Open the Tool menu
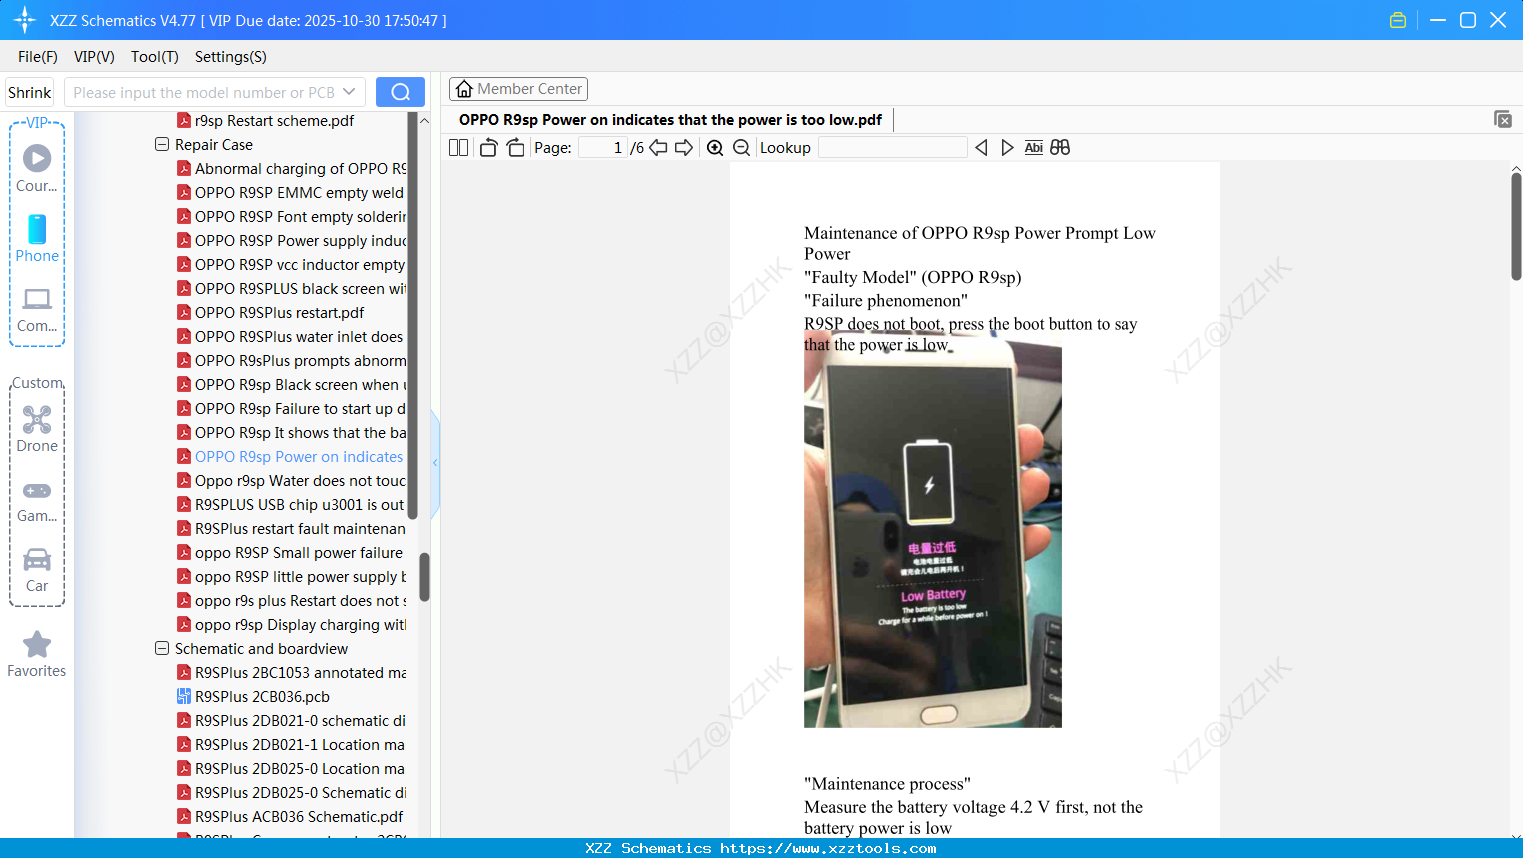 pyautogui.click(x=155, y=57)
